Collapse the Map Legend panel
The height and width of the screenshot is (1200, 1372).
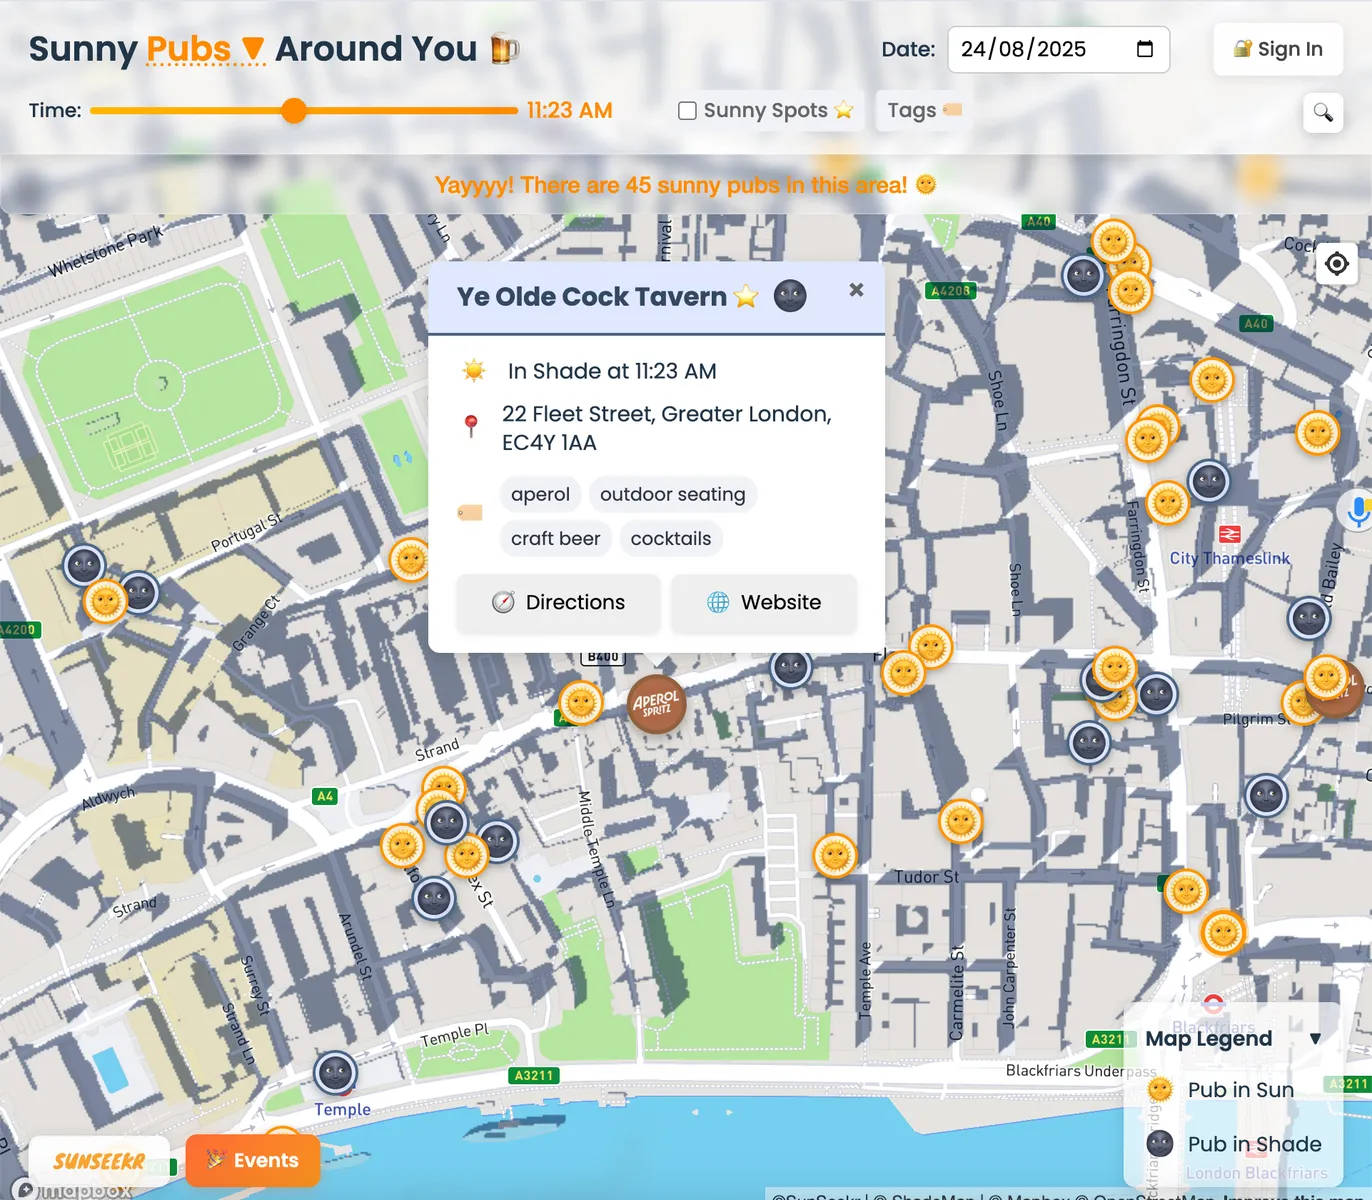coord(1315,1039)
